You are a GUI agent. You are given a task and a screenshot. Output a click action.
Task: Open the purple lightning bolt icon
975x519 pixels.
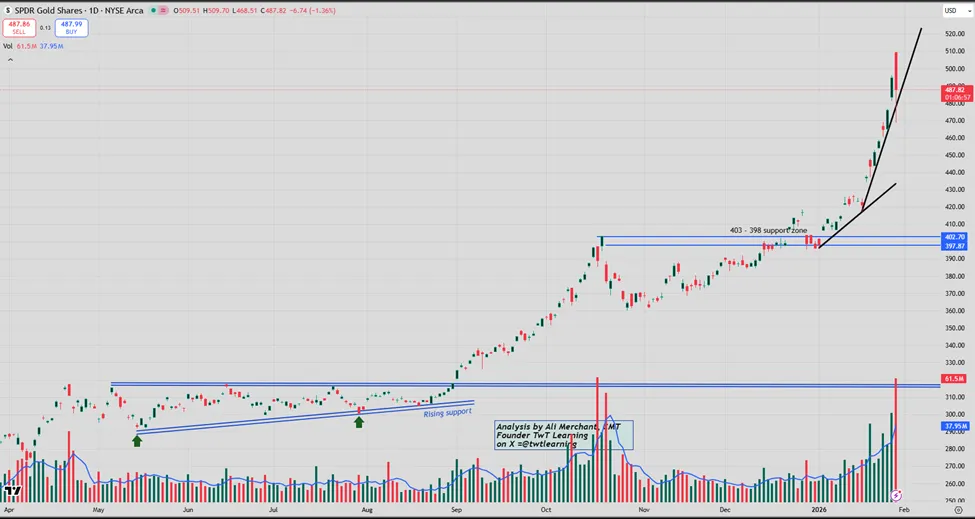point(896,495)
